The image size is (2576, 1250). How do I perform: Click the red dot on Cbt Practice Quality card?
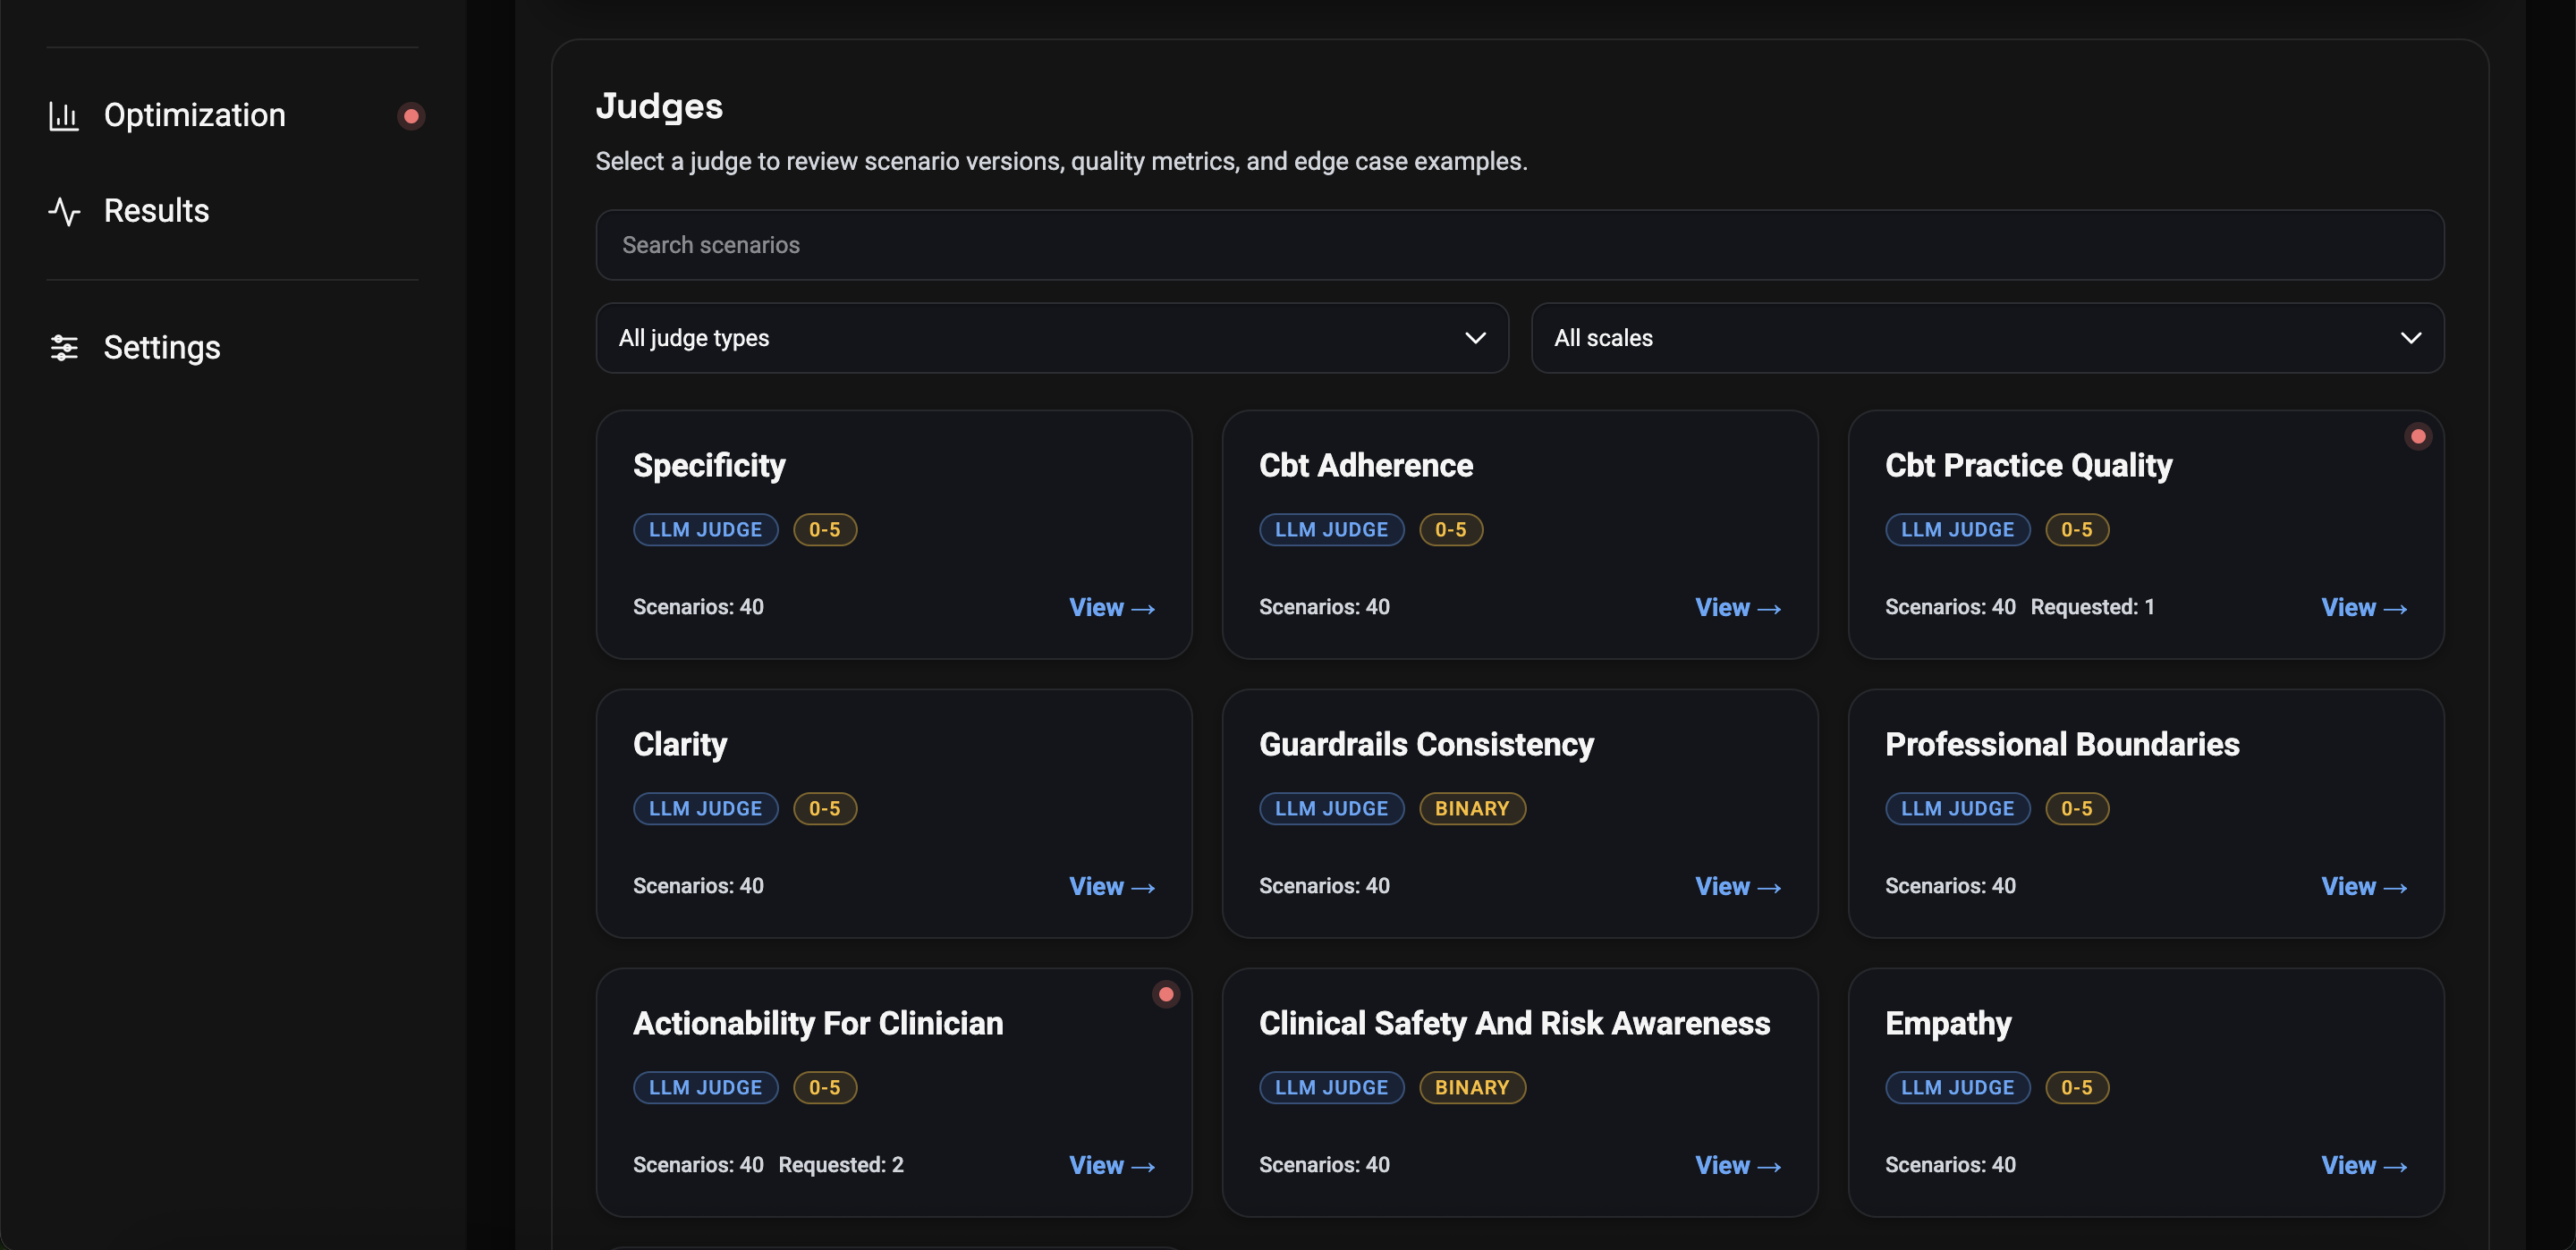tap(2419, 435)
